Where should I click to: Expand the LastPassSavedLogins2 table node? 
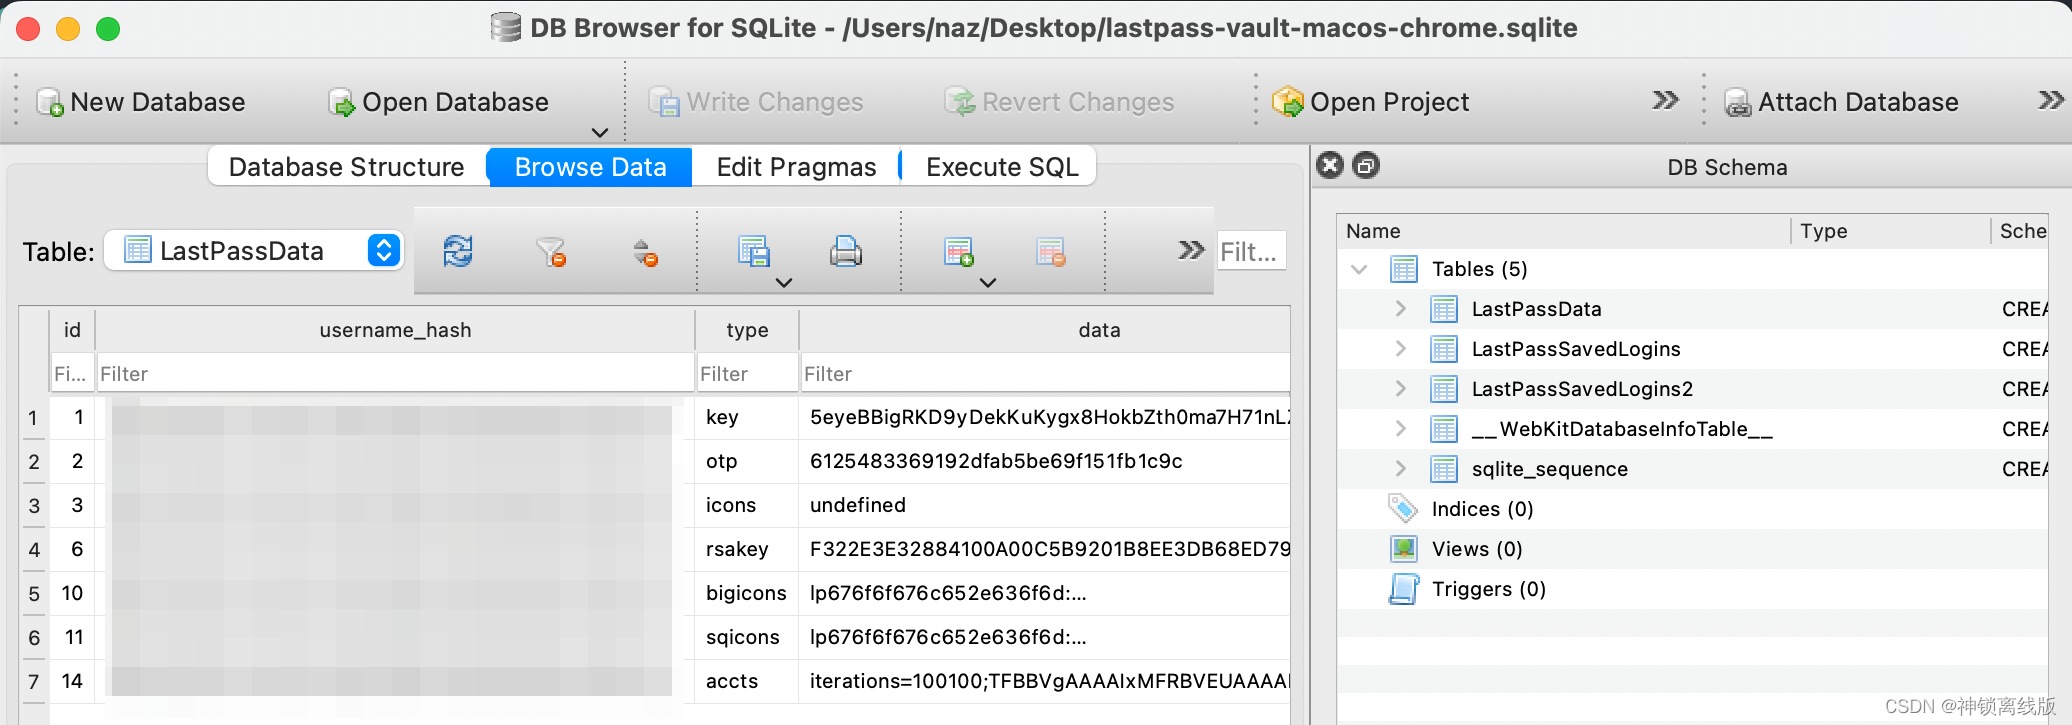point(1401,389)
